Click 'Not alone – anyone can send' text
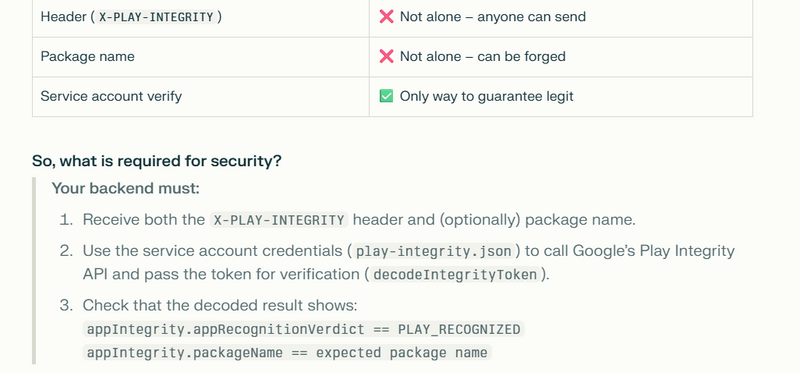Screen dimensions: 800x373 (x=492, y=17)
